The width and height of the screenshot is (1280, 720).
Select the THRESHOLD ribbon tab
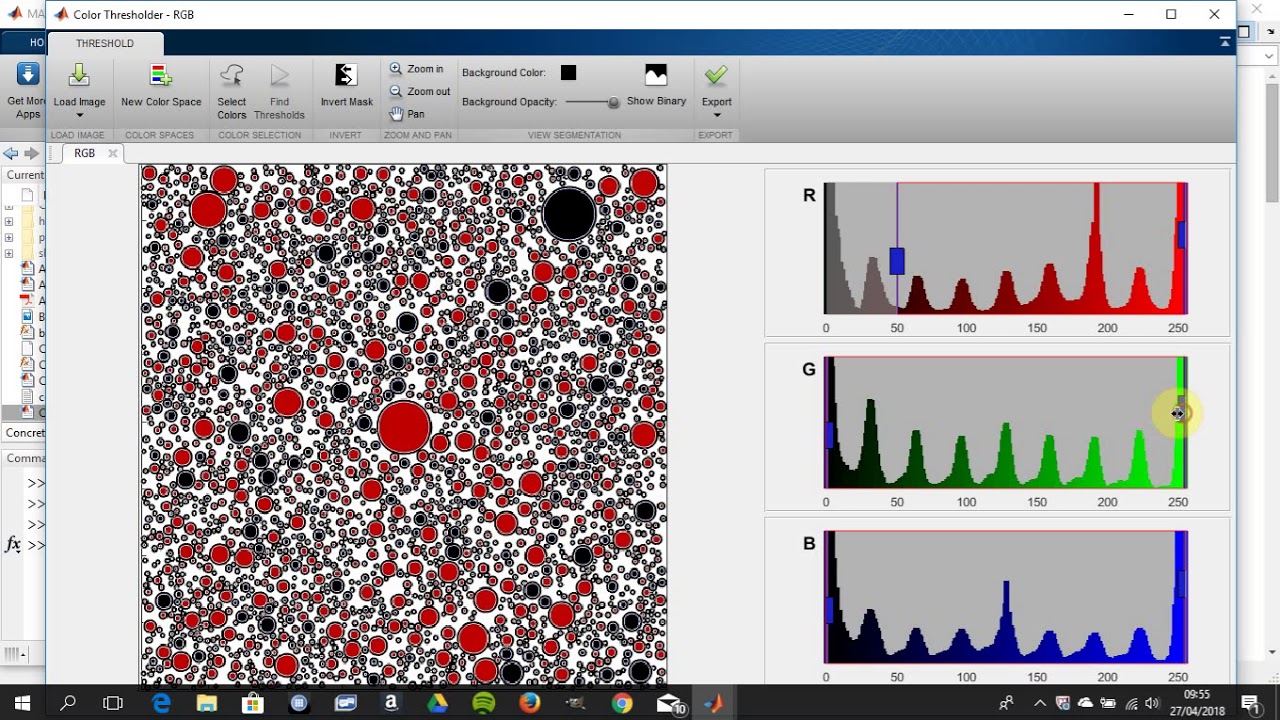tap(105, 43)
